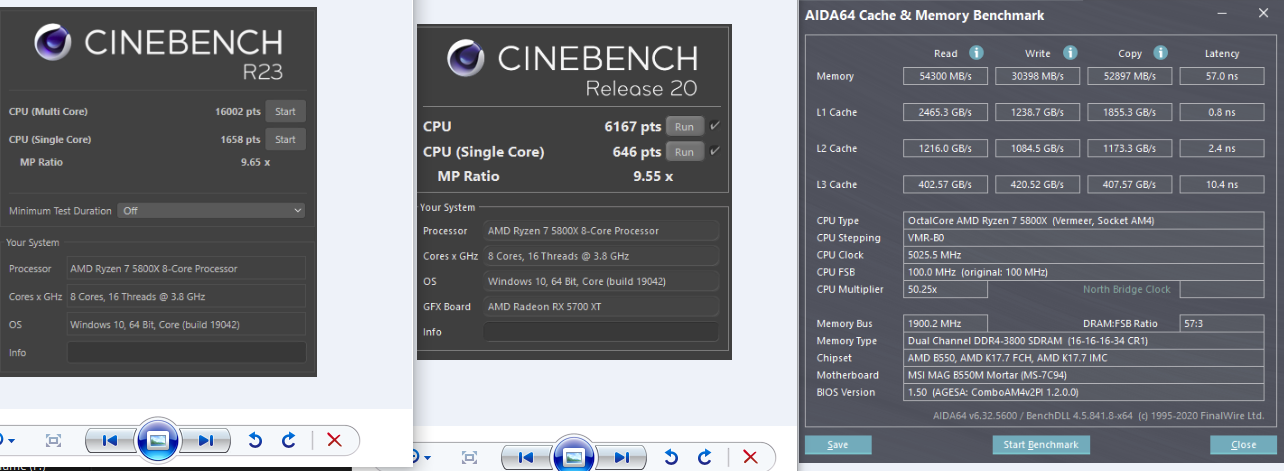Click the 6167 pts CPU score in R20

tap(633, 126)
